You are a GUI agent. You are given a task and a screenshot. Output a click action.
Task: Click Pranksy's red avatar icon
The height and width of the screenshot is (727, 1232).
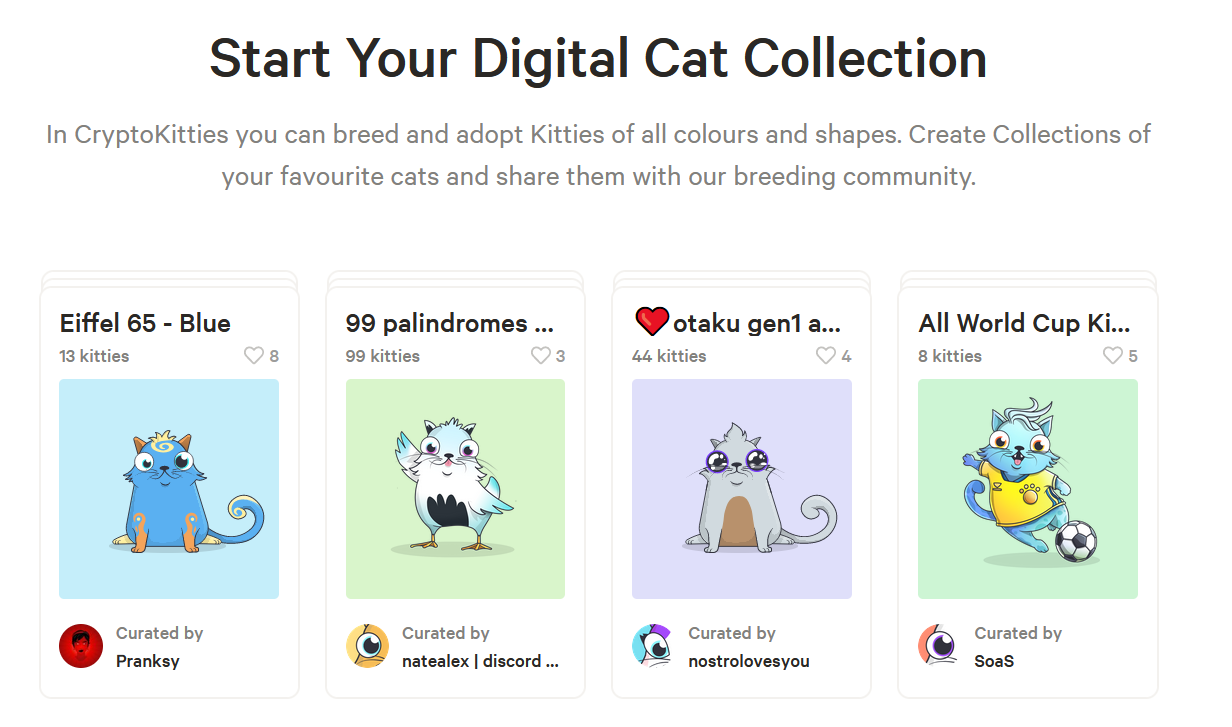81,646
